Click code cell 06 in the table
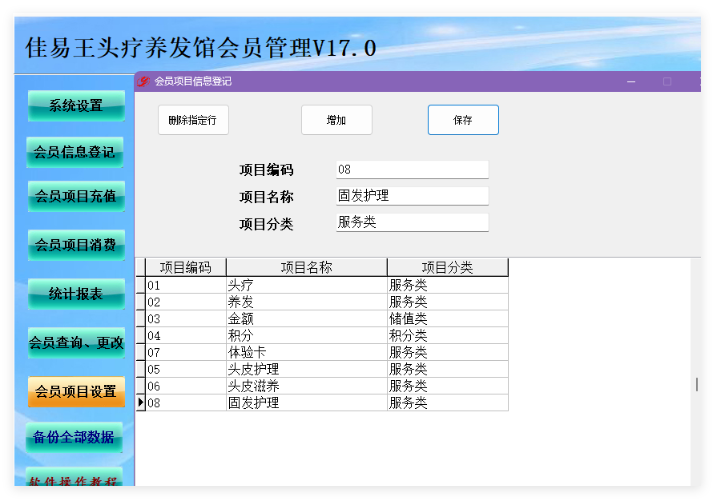 tap(186, 386)
